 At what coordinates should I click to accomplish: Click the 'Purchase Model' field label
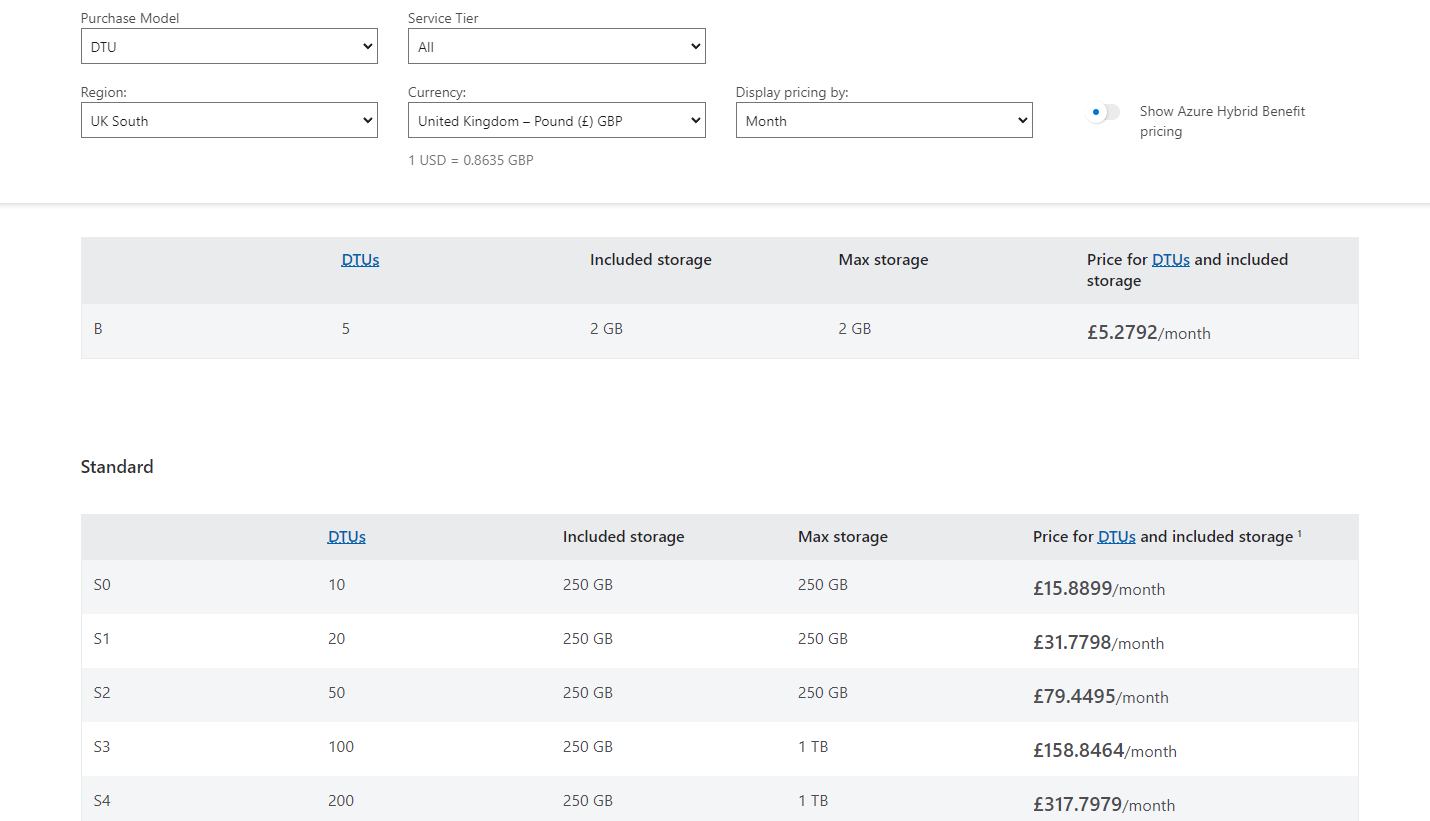coord(131,18)
